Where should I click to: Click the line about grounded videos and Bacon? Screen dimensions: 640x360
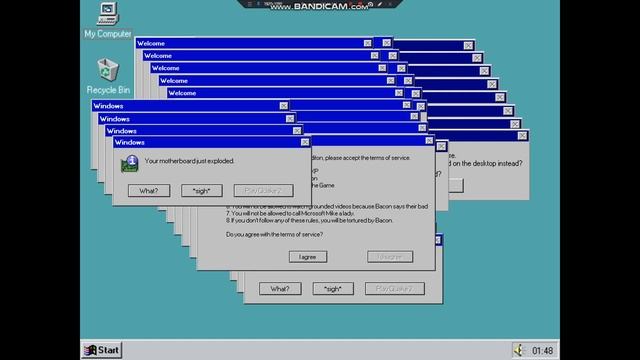328,207
